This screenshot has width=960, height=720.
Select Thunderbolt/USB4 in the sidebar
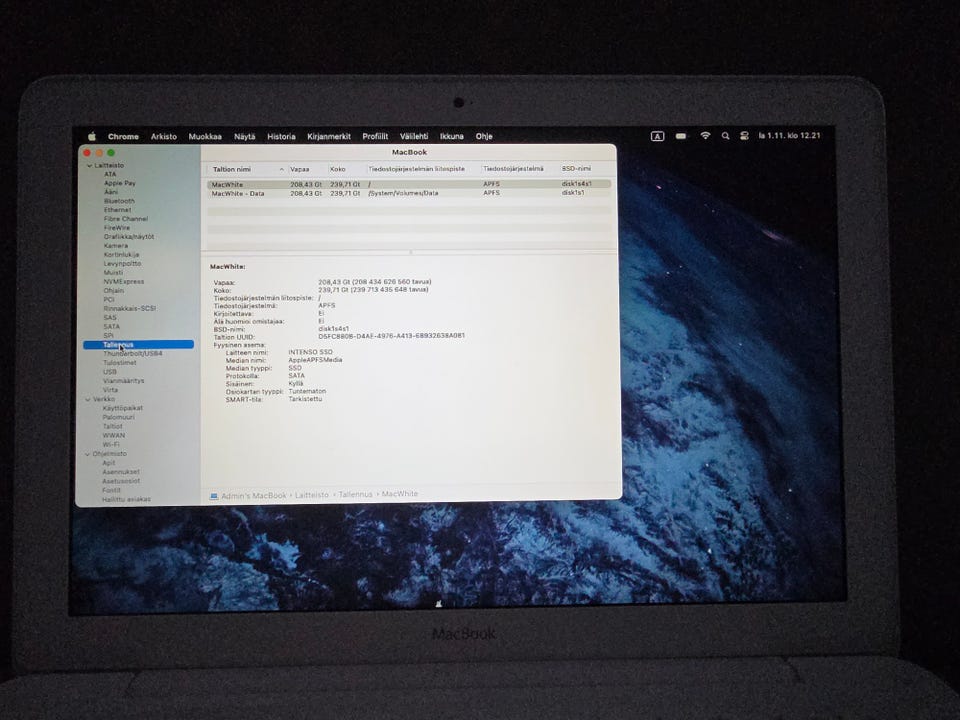pos(133,354)
